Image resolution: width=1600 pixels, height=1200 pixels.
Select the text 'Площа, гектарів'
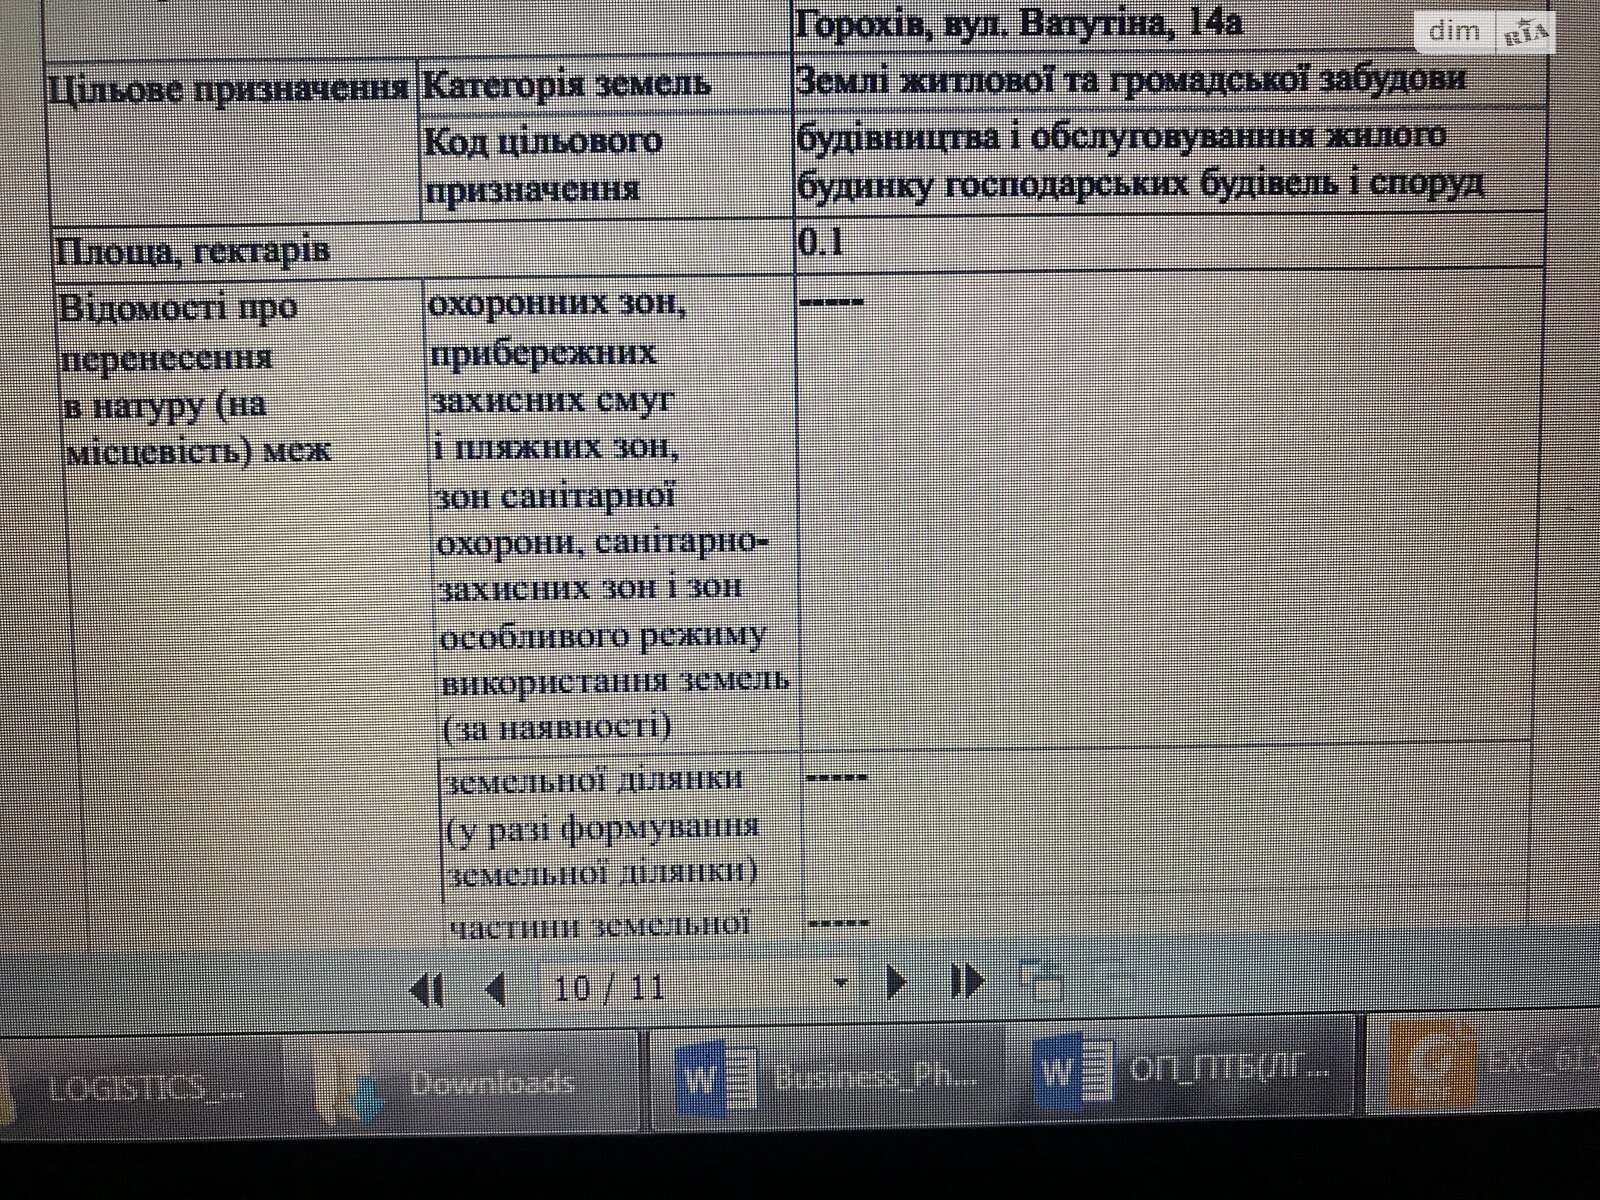[x=191, y=250]
